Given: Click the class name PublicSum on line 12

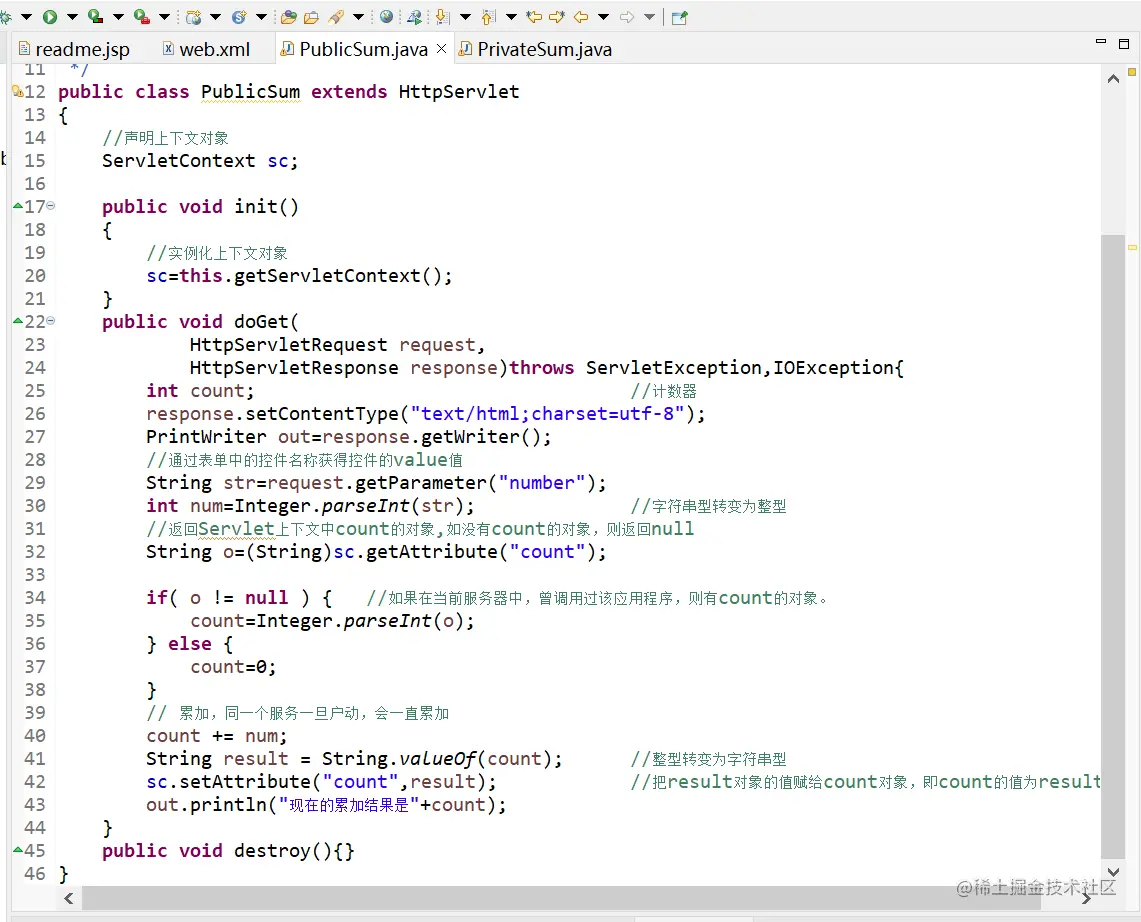Looking at the screenshot, I should [250, 92].
